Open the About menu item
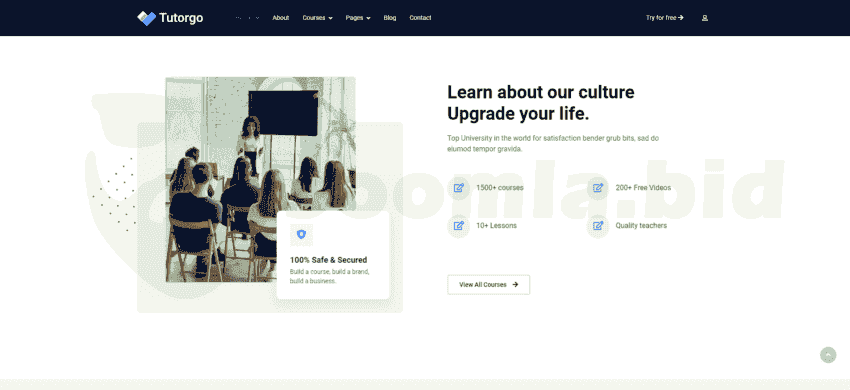Viewport: 850px width, 390px height. pyautogui.click(x=281, y=18)
